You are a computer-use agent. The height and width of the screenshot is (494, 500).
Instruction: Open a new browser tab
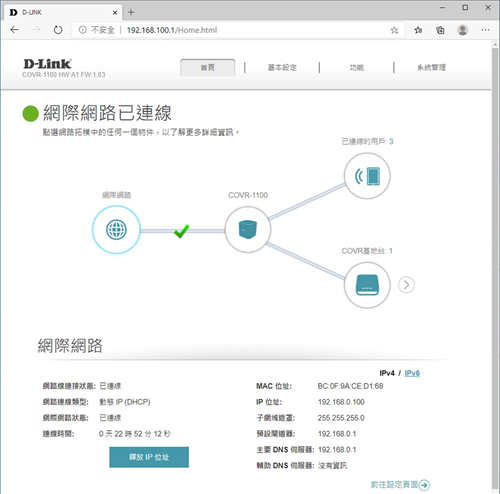tap(131, 12)
